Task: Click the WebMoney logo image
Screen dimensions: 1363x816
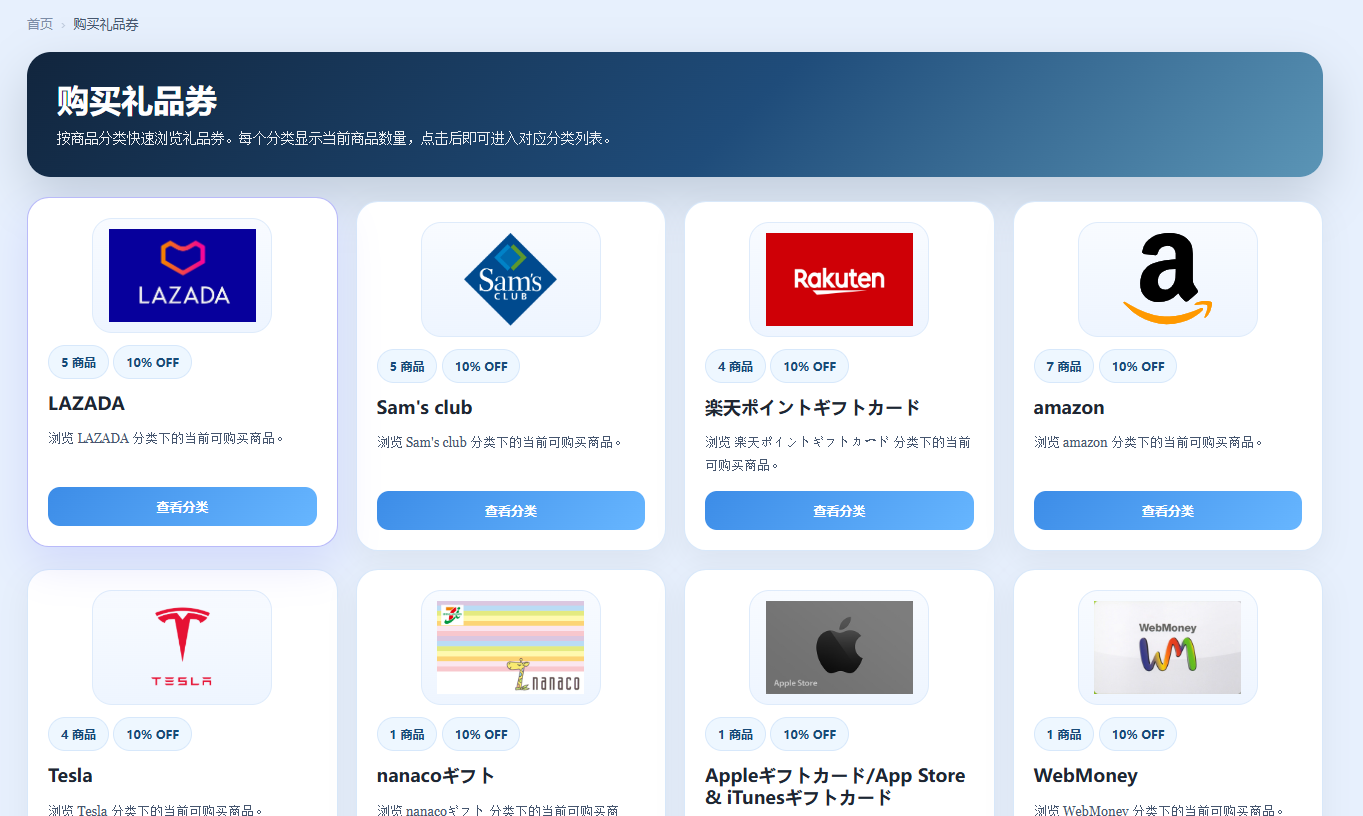Action: (1166, 646)
